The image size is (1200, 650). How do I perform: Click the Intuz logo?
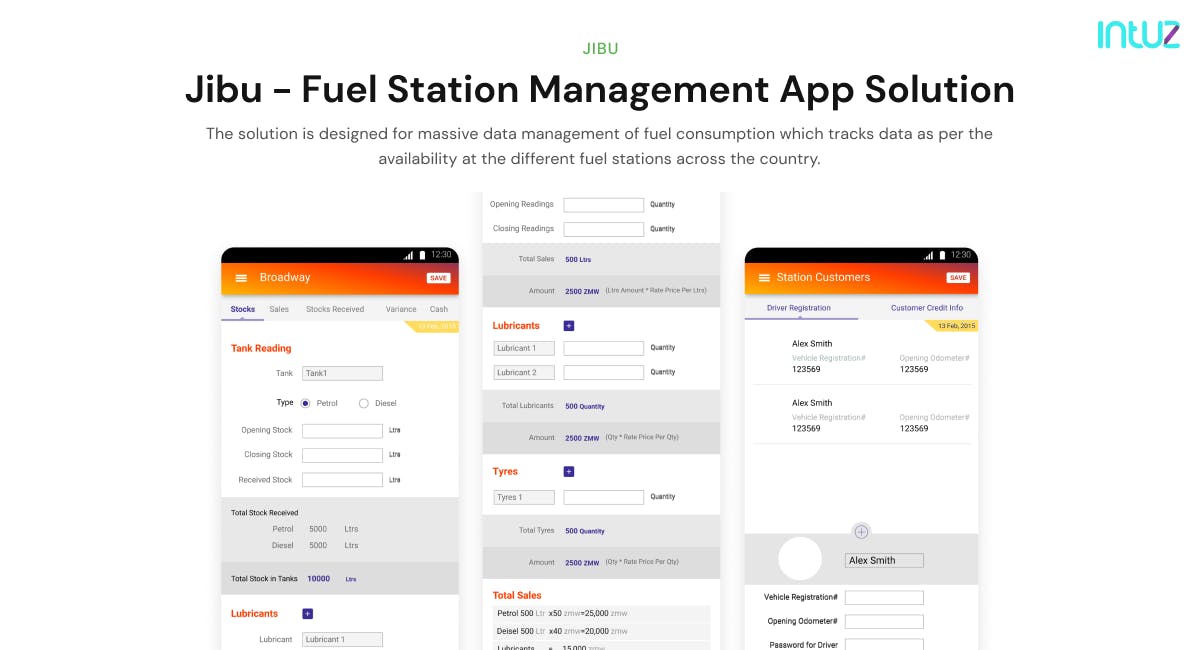[x=1139, y=36]
